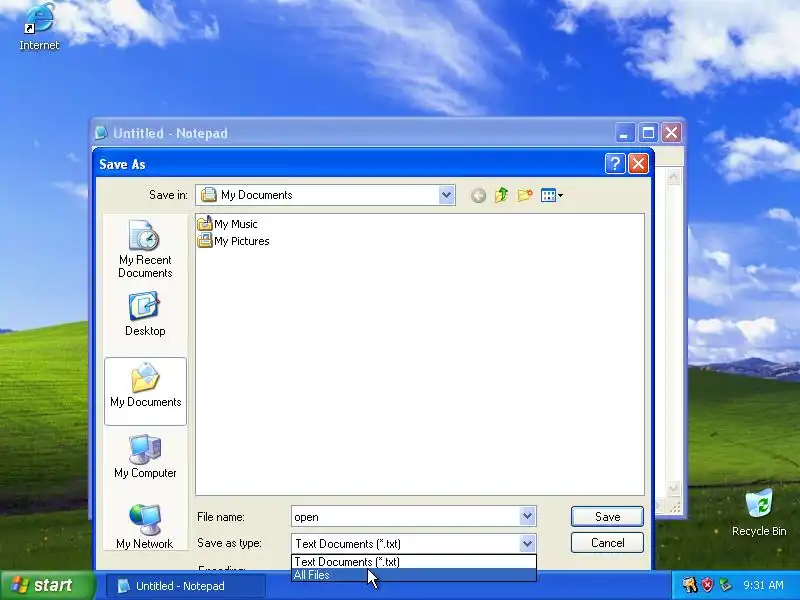
Task: Click Untitled - Notepad taskbar button
Action: point(186,586)
